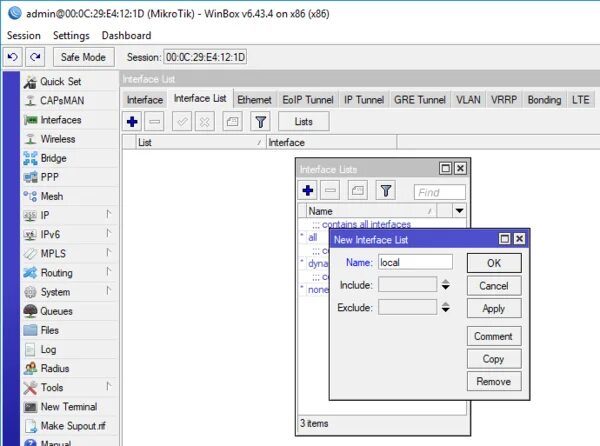Toggle Safe Mode button
The width and height of the screenshot is (600, 446).
(x=83, y=57)
